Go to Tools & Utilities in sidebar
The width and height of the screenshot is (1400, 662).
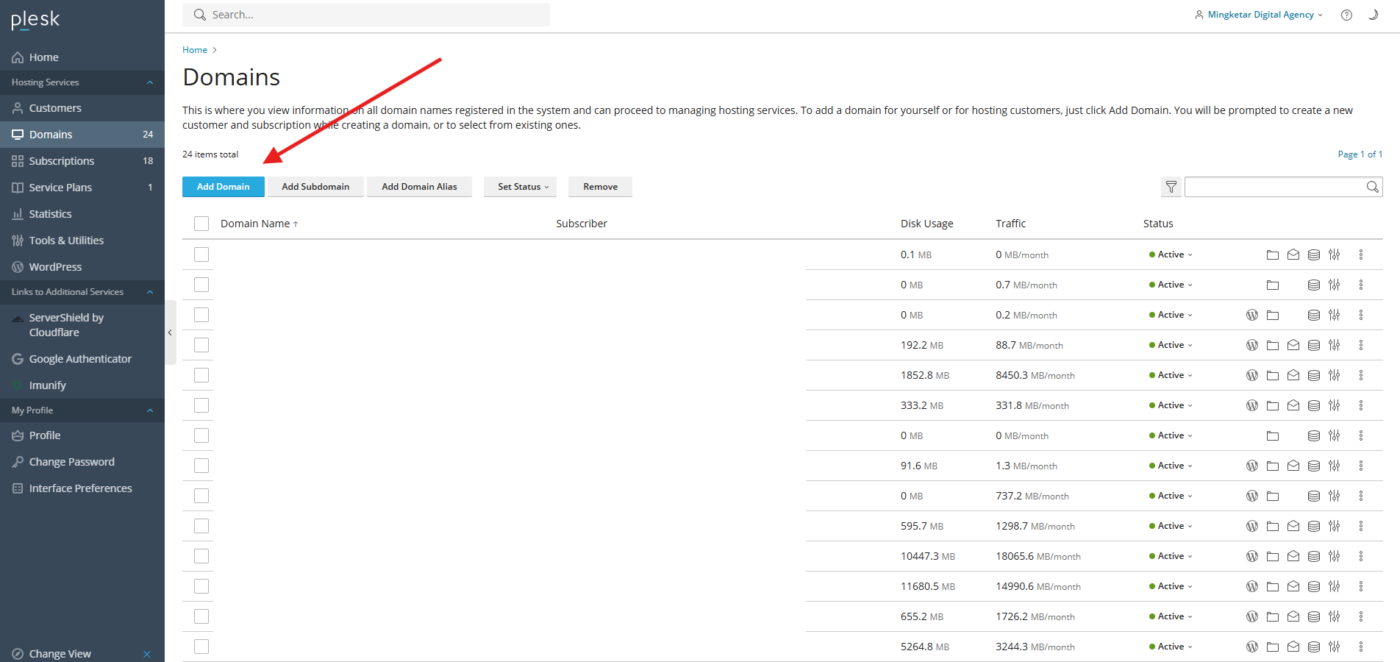pos(66,241)
